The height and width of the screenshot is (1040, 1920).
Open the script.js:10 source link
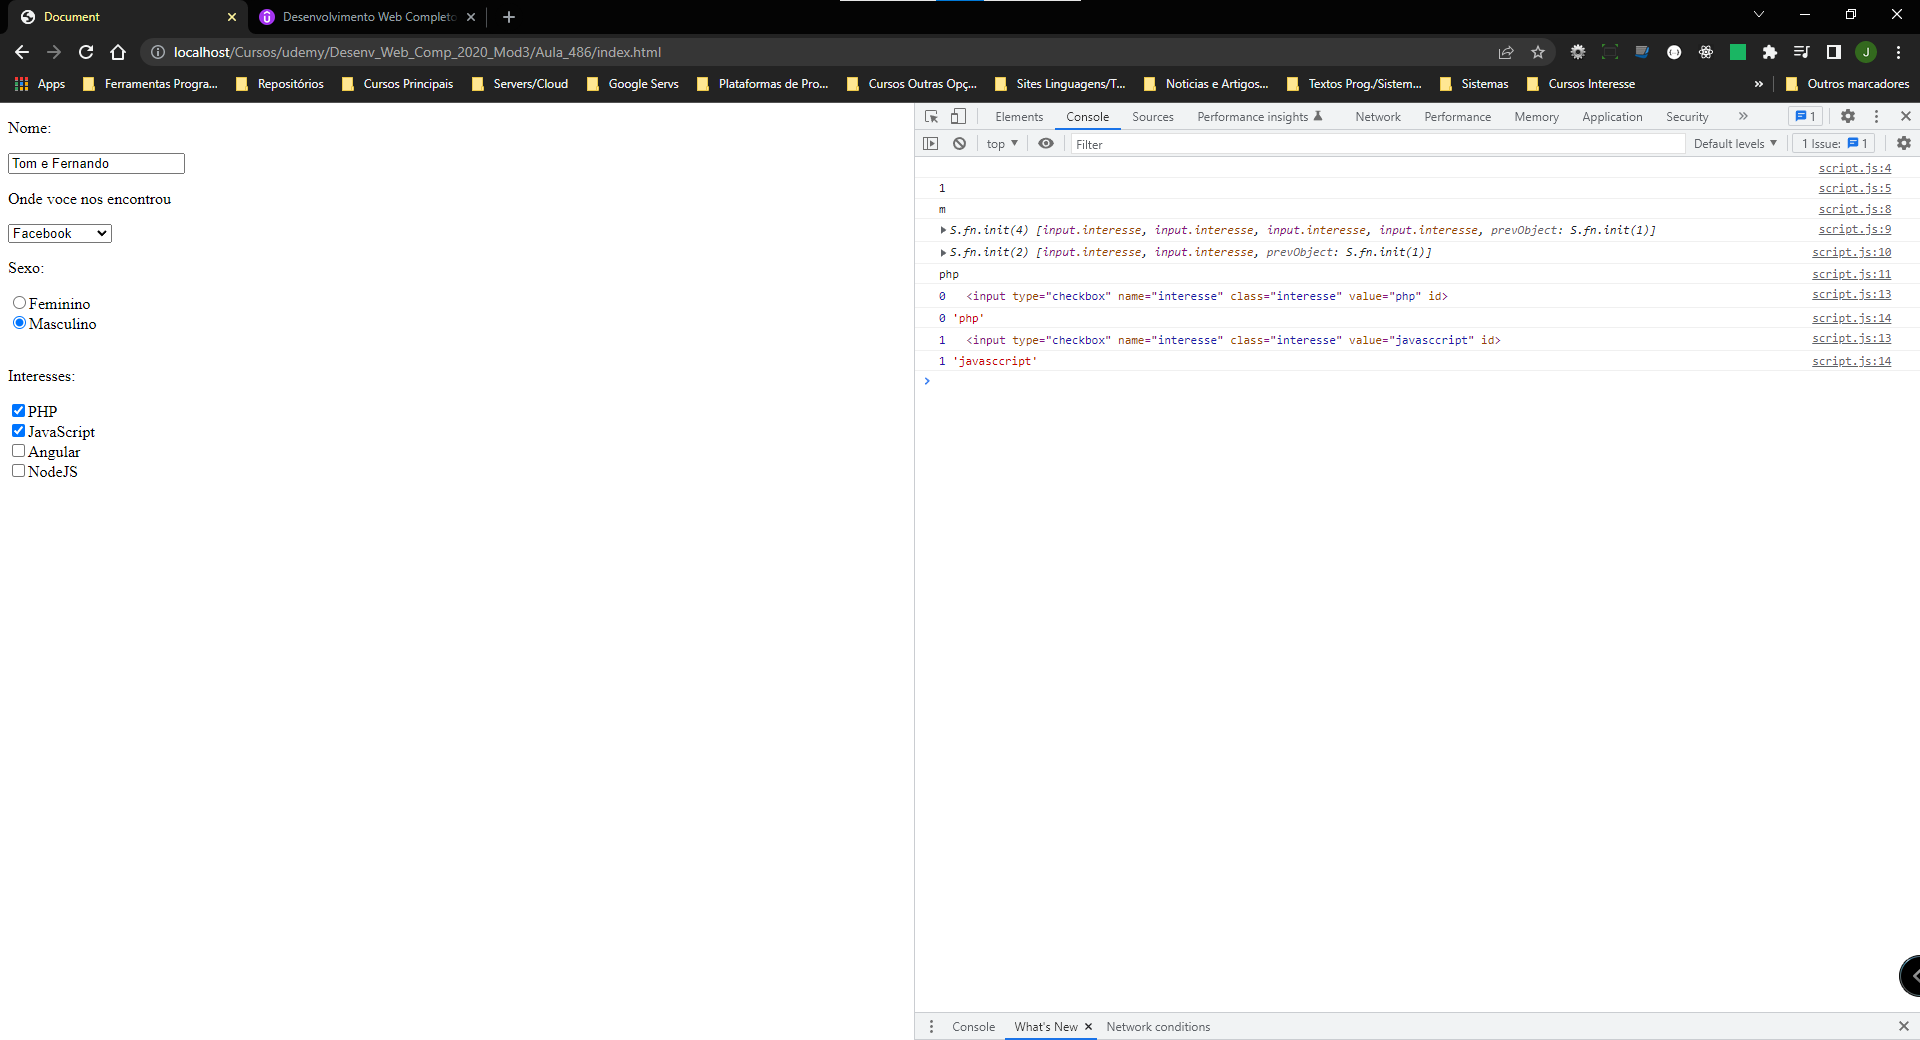pyautogui.click(x=1852, y=252)
